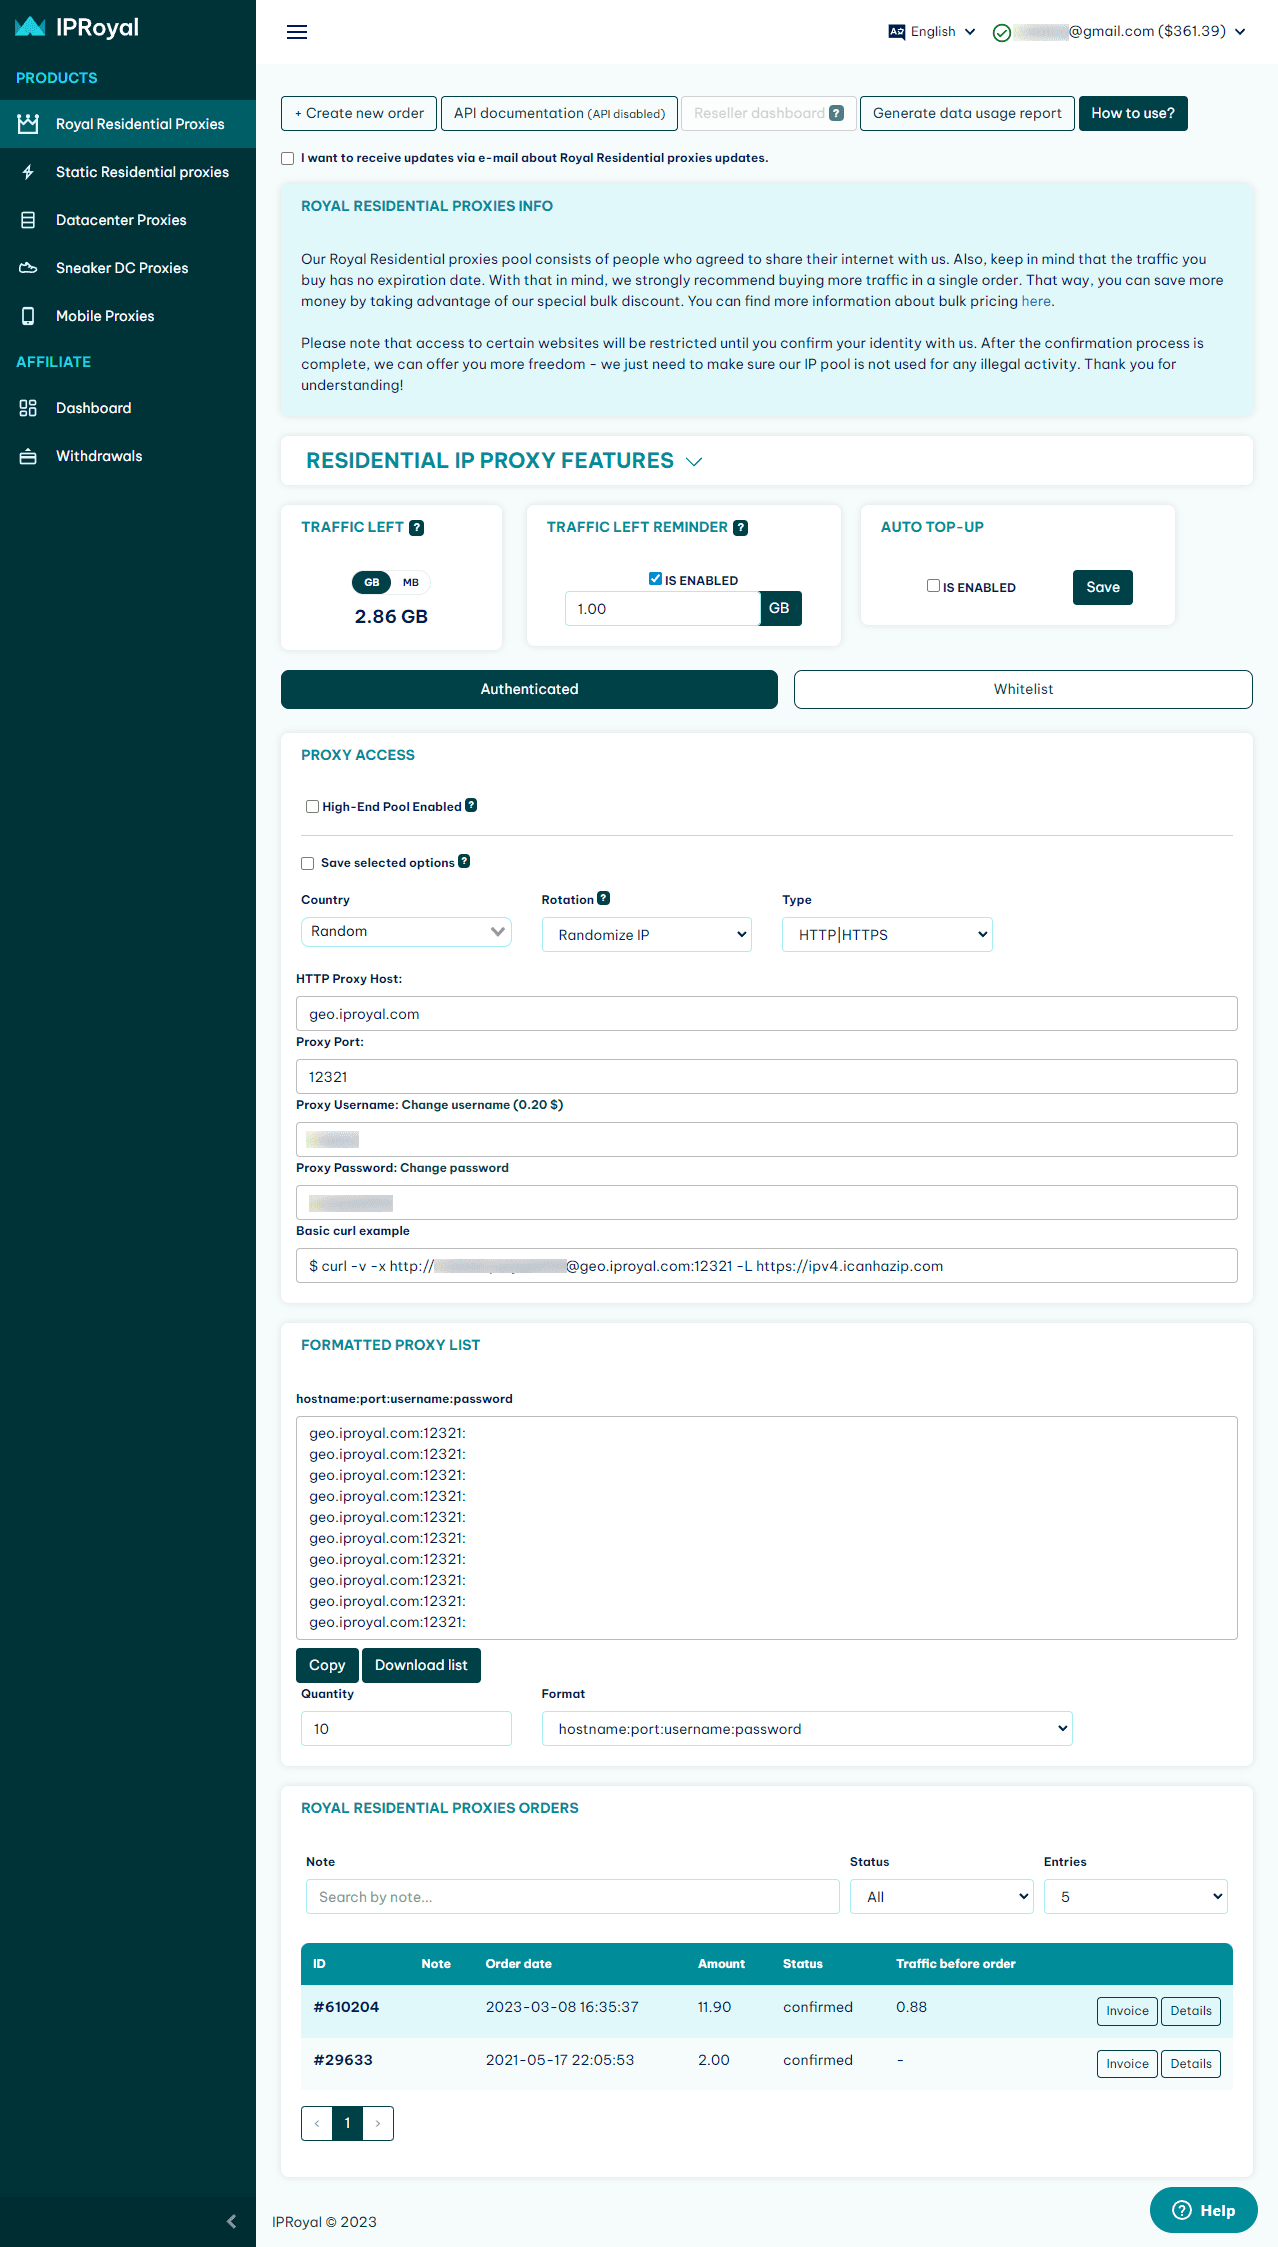1278x2247 pixels.
Task: Click the Sneaker DC Proxies shoe icon
Action: point(28,268)
